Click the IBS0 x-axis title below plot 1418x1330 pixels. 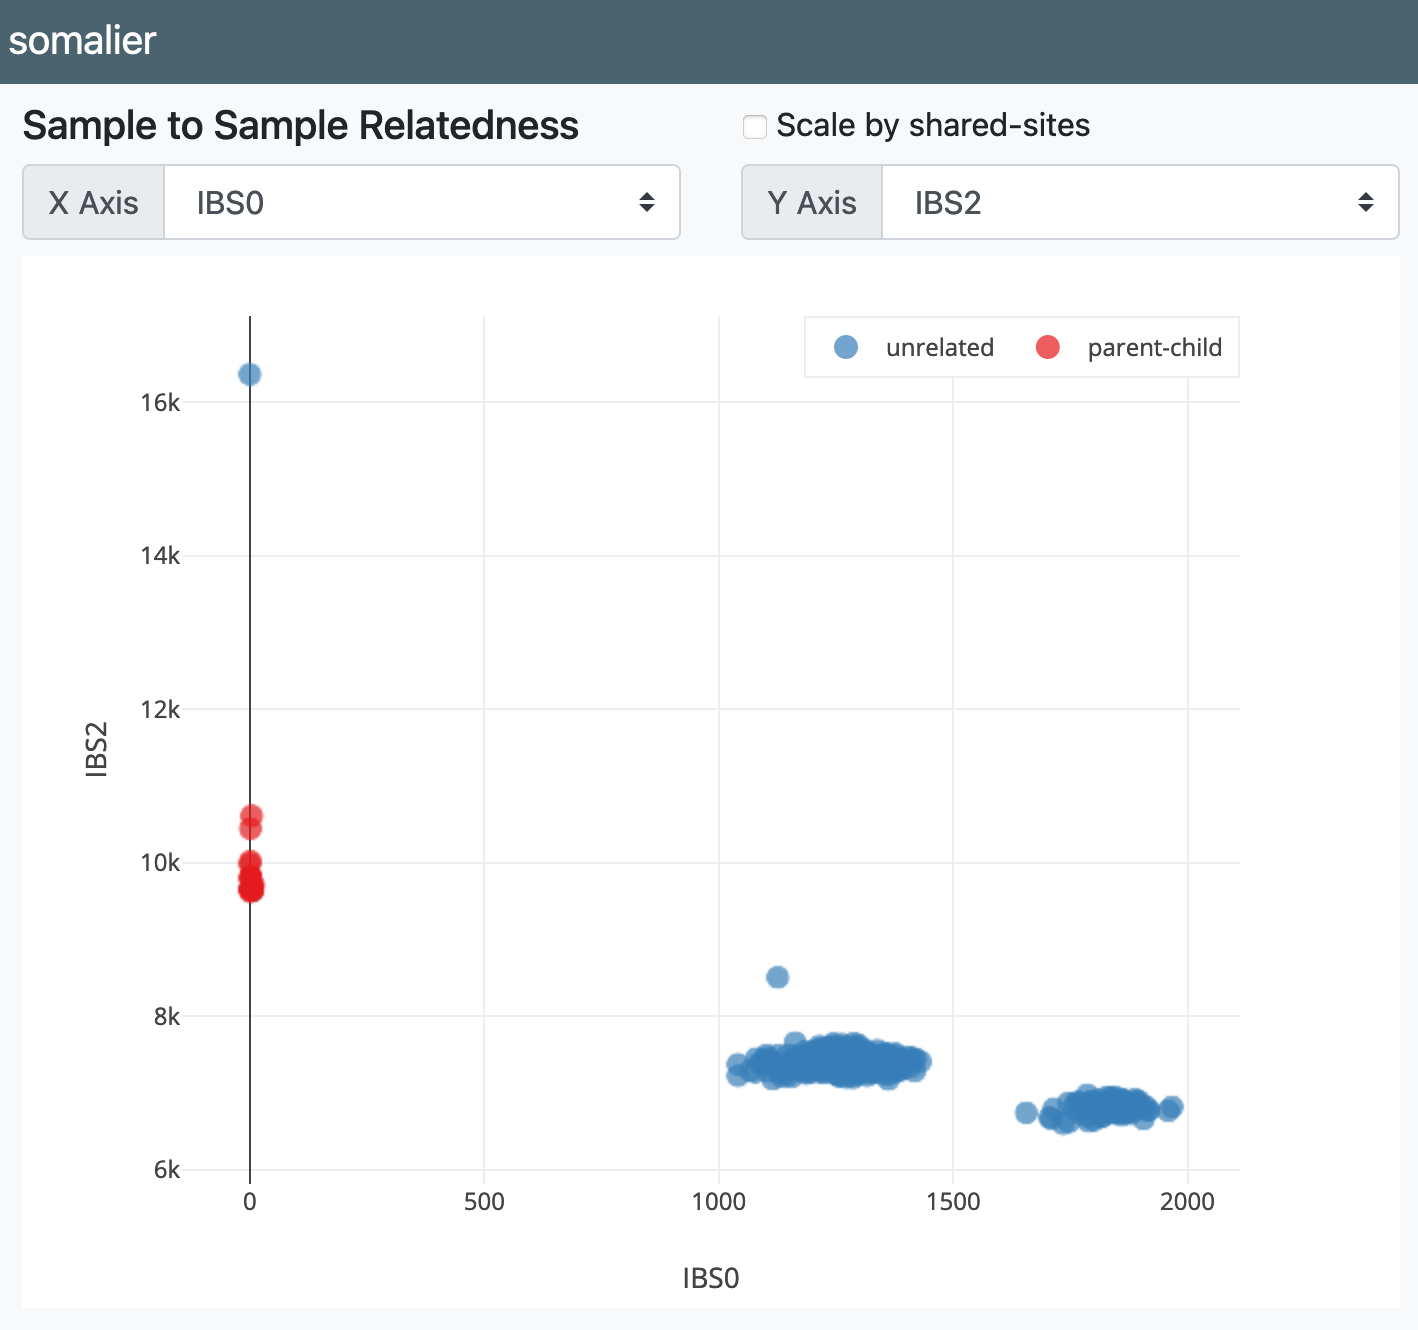point(711,1278)
